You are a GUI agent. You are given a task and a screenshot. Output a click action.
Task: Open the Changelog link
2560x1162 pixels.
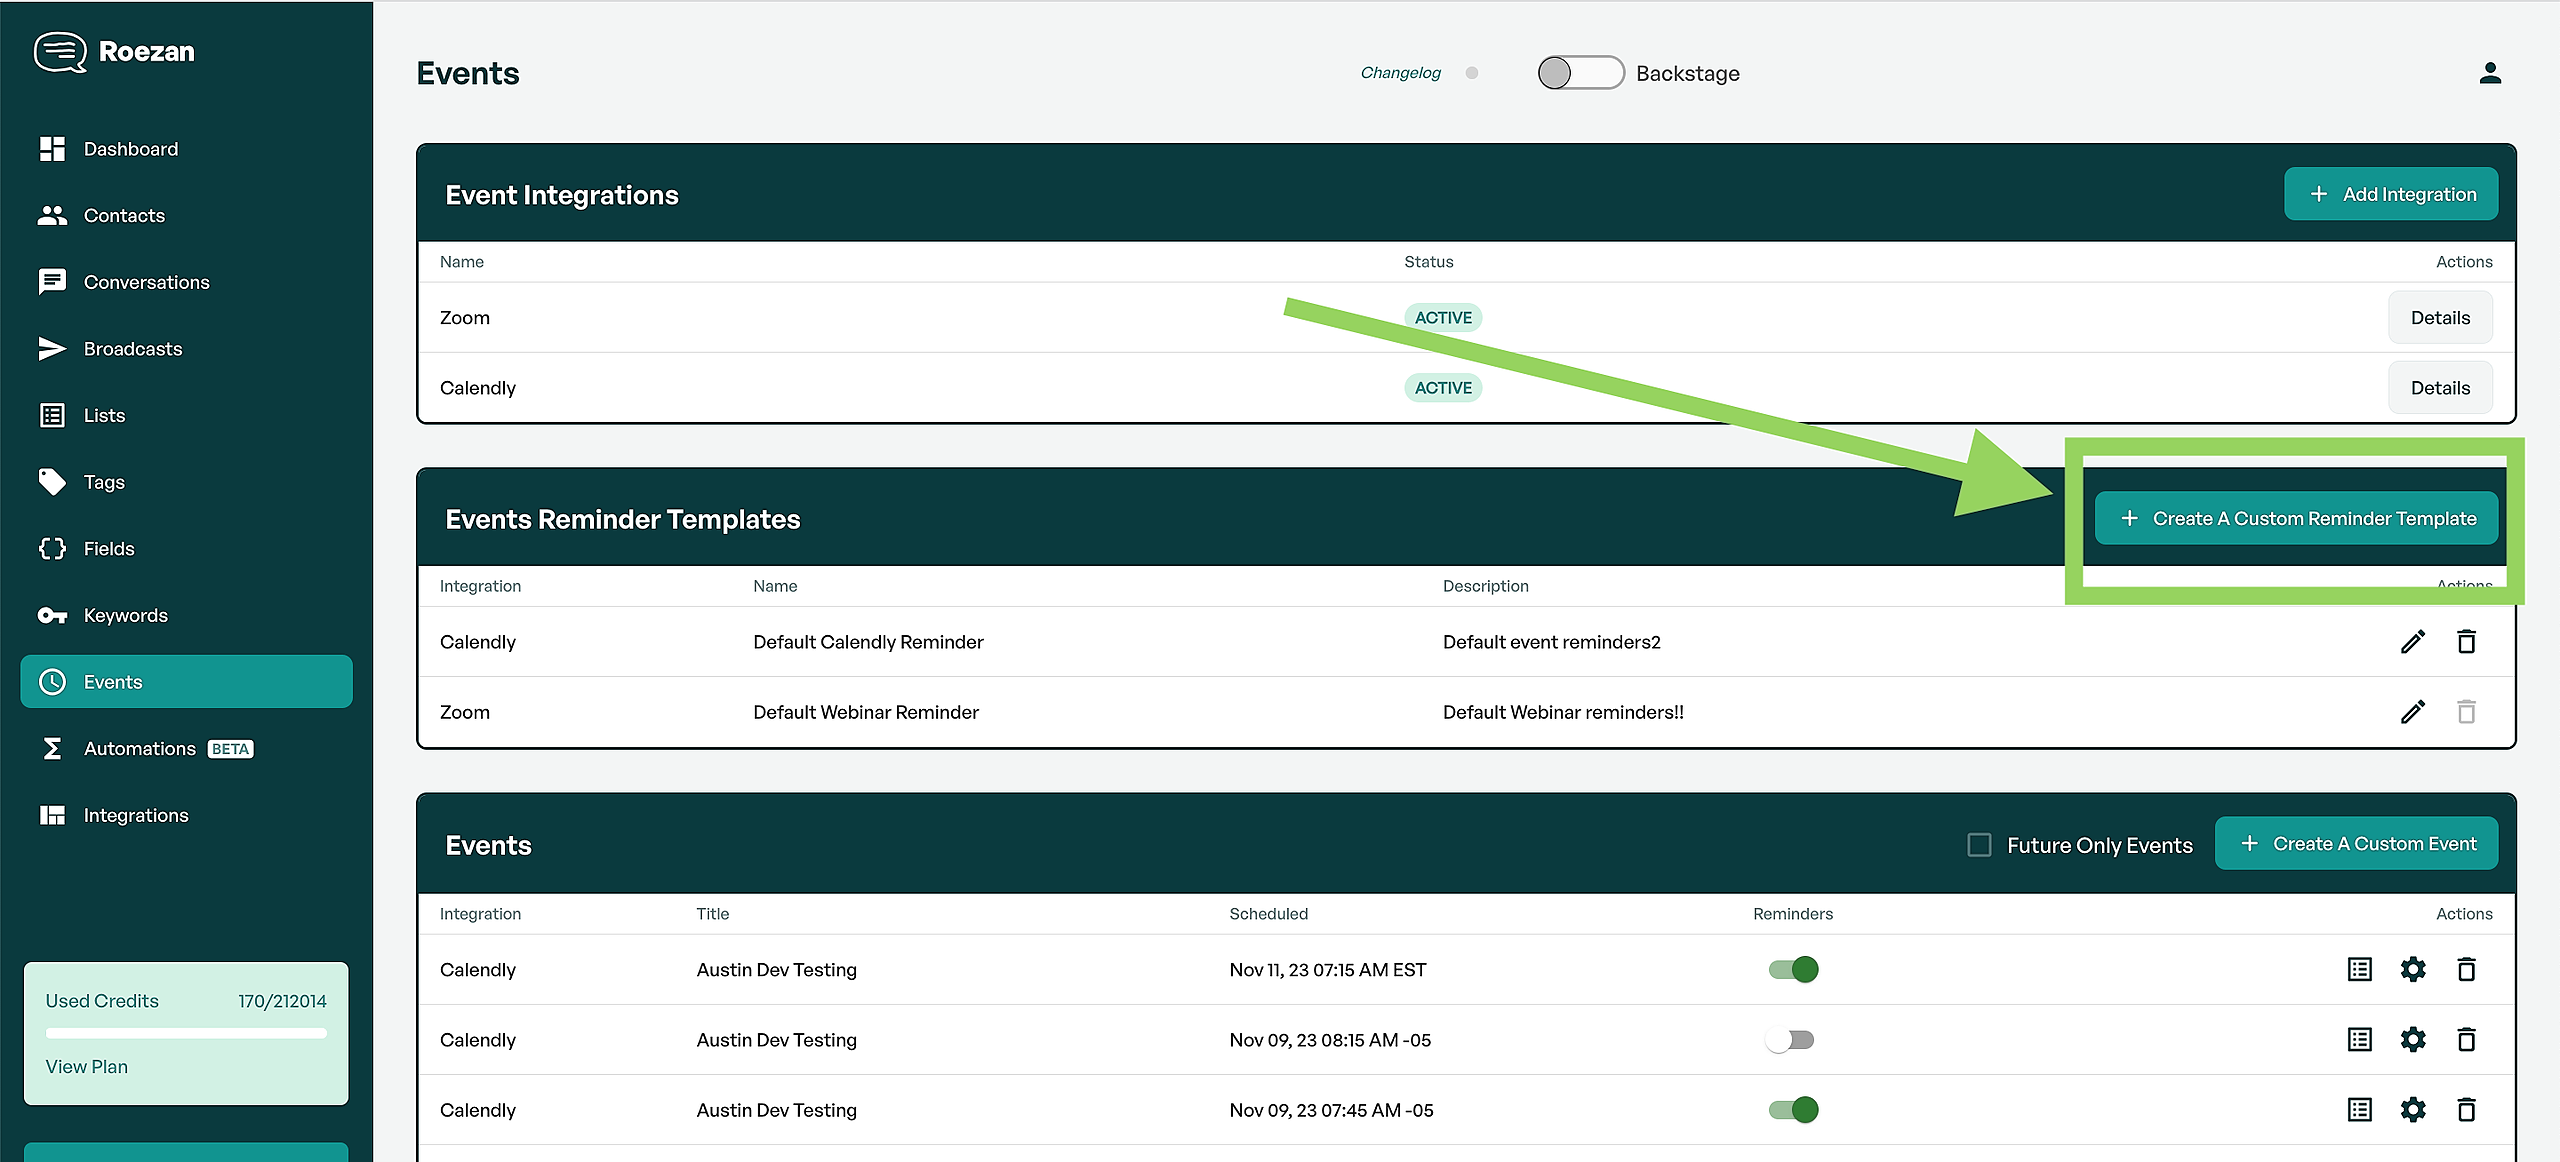coord(1400,73)
